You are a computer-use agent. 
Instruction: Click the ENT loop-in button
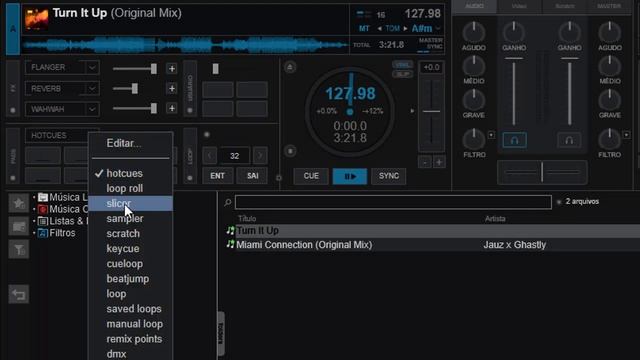(217, 176)
